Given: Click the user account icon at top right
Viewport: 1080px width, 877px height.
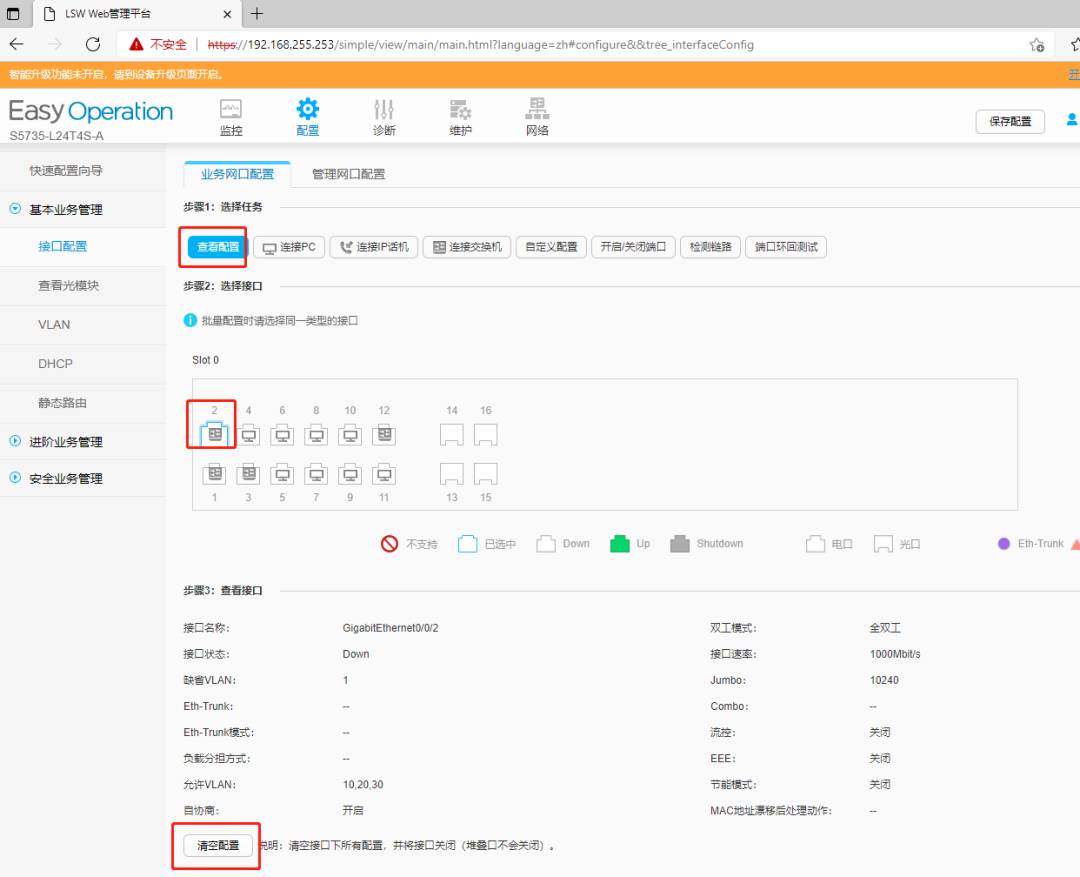Looking at the screenshot, I should [1072, 120].
